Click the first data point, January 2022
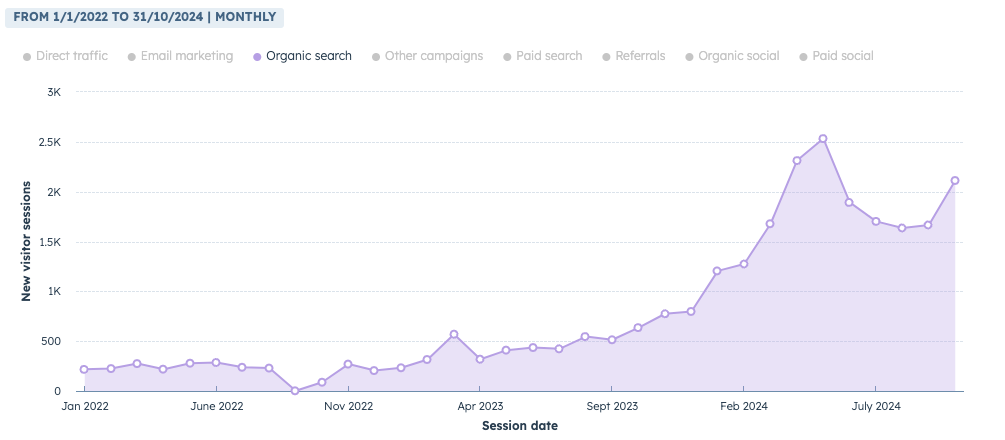This screenshot has height=440, width=1005. pyautogui.click(x=84, y=370)
